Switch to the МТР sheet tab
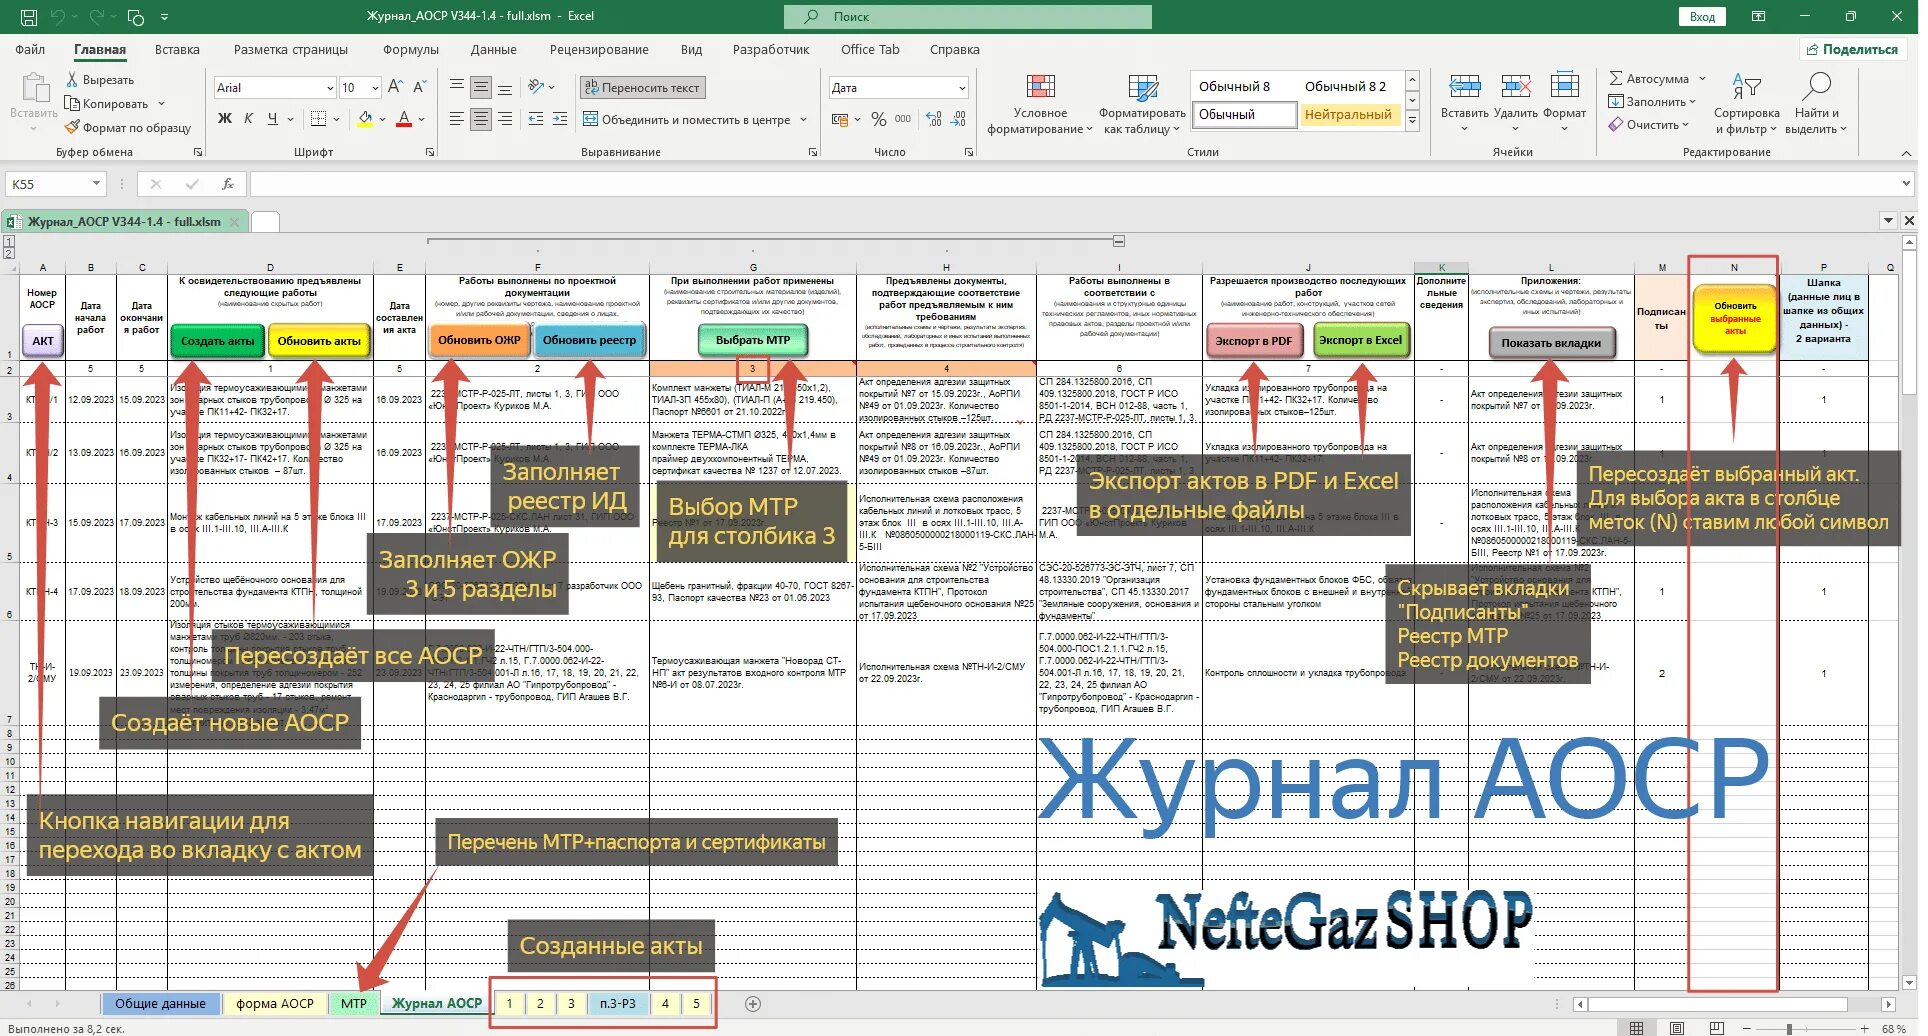1928x1036 pixels. click(354, 1003)
